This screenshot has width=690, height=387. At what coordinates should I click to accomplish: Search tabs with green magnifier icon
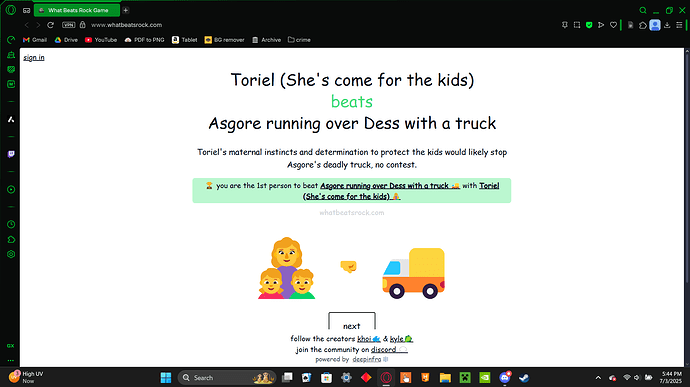[x=643, y=10]
